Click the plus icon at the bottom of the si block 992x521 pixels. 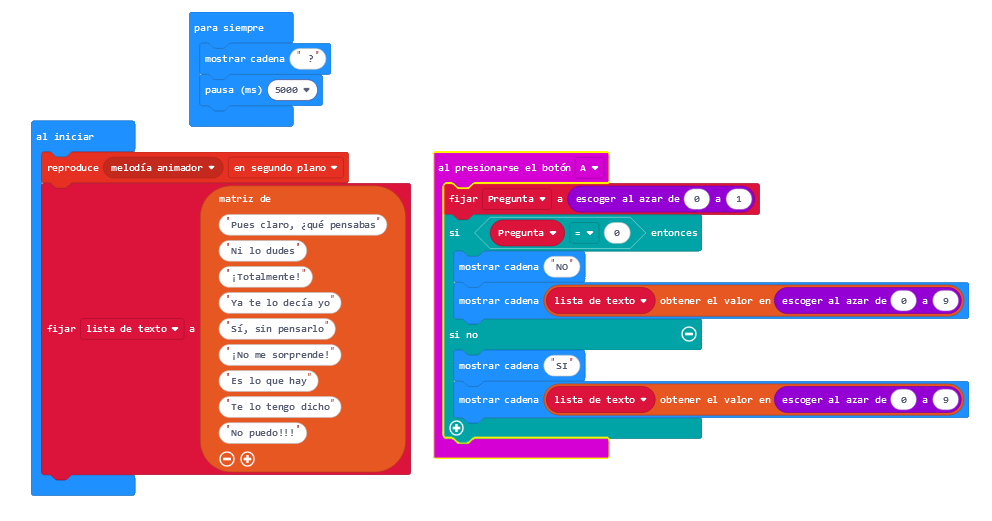click(x=457, y=428)
